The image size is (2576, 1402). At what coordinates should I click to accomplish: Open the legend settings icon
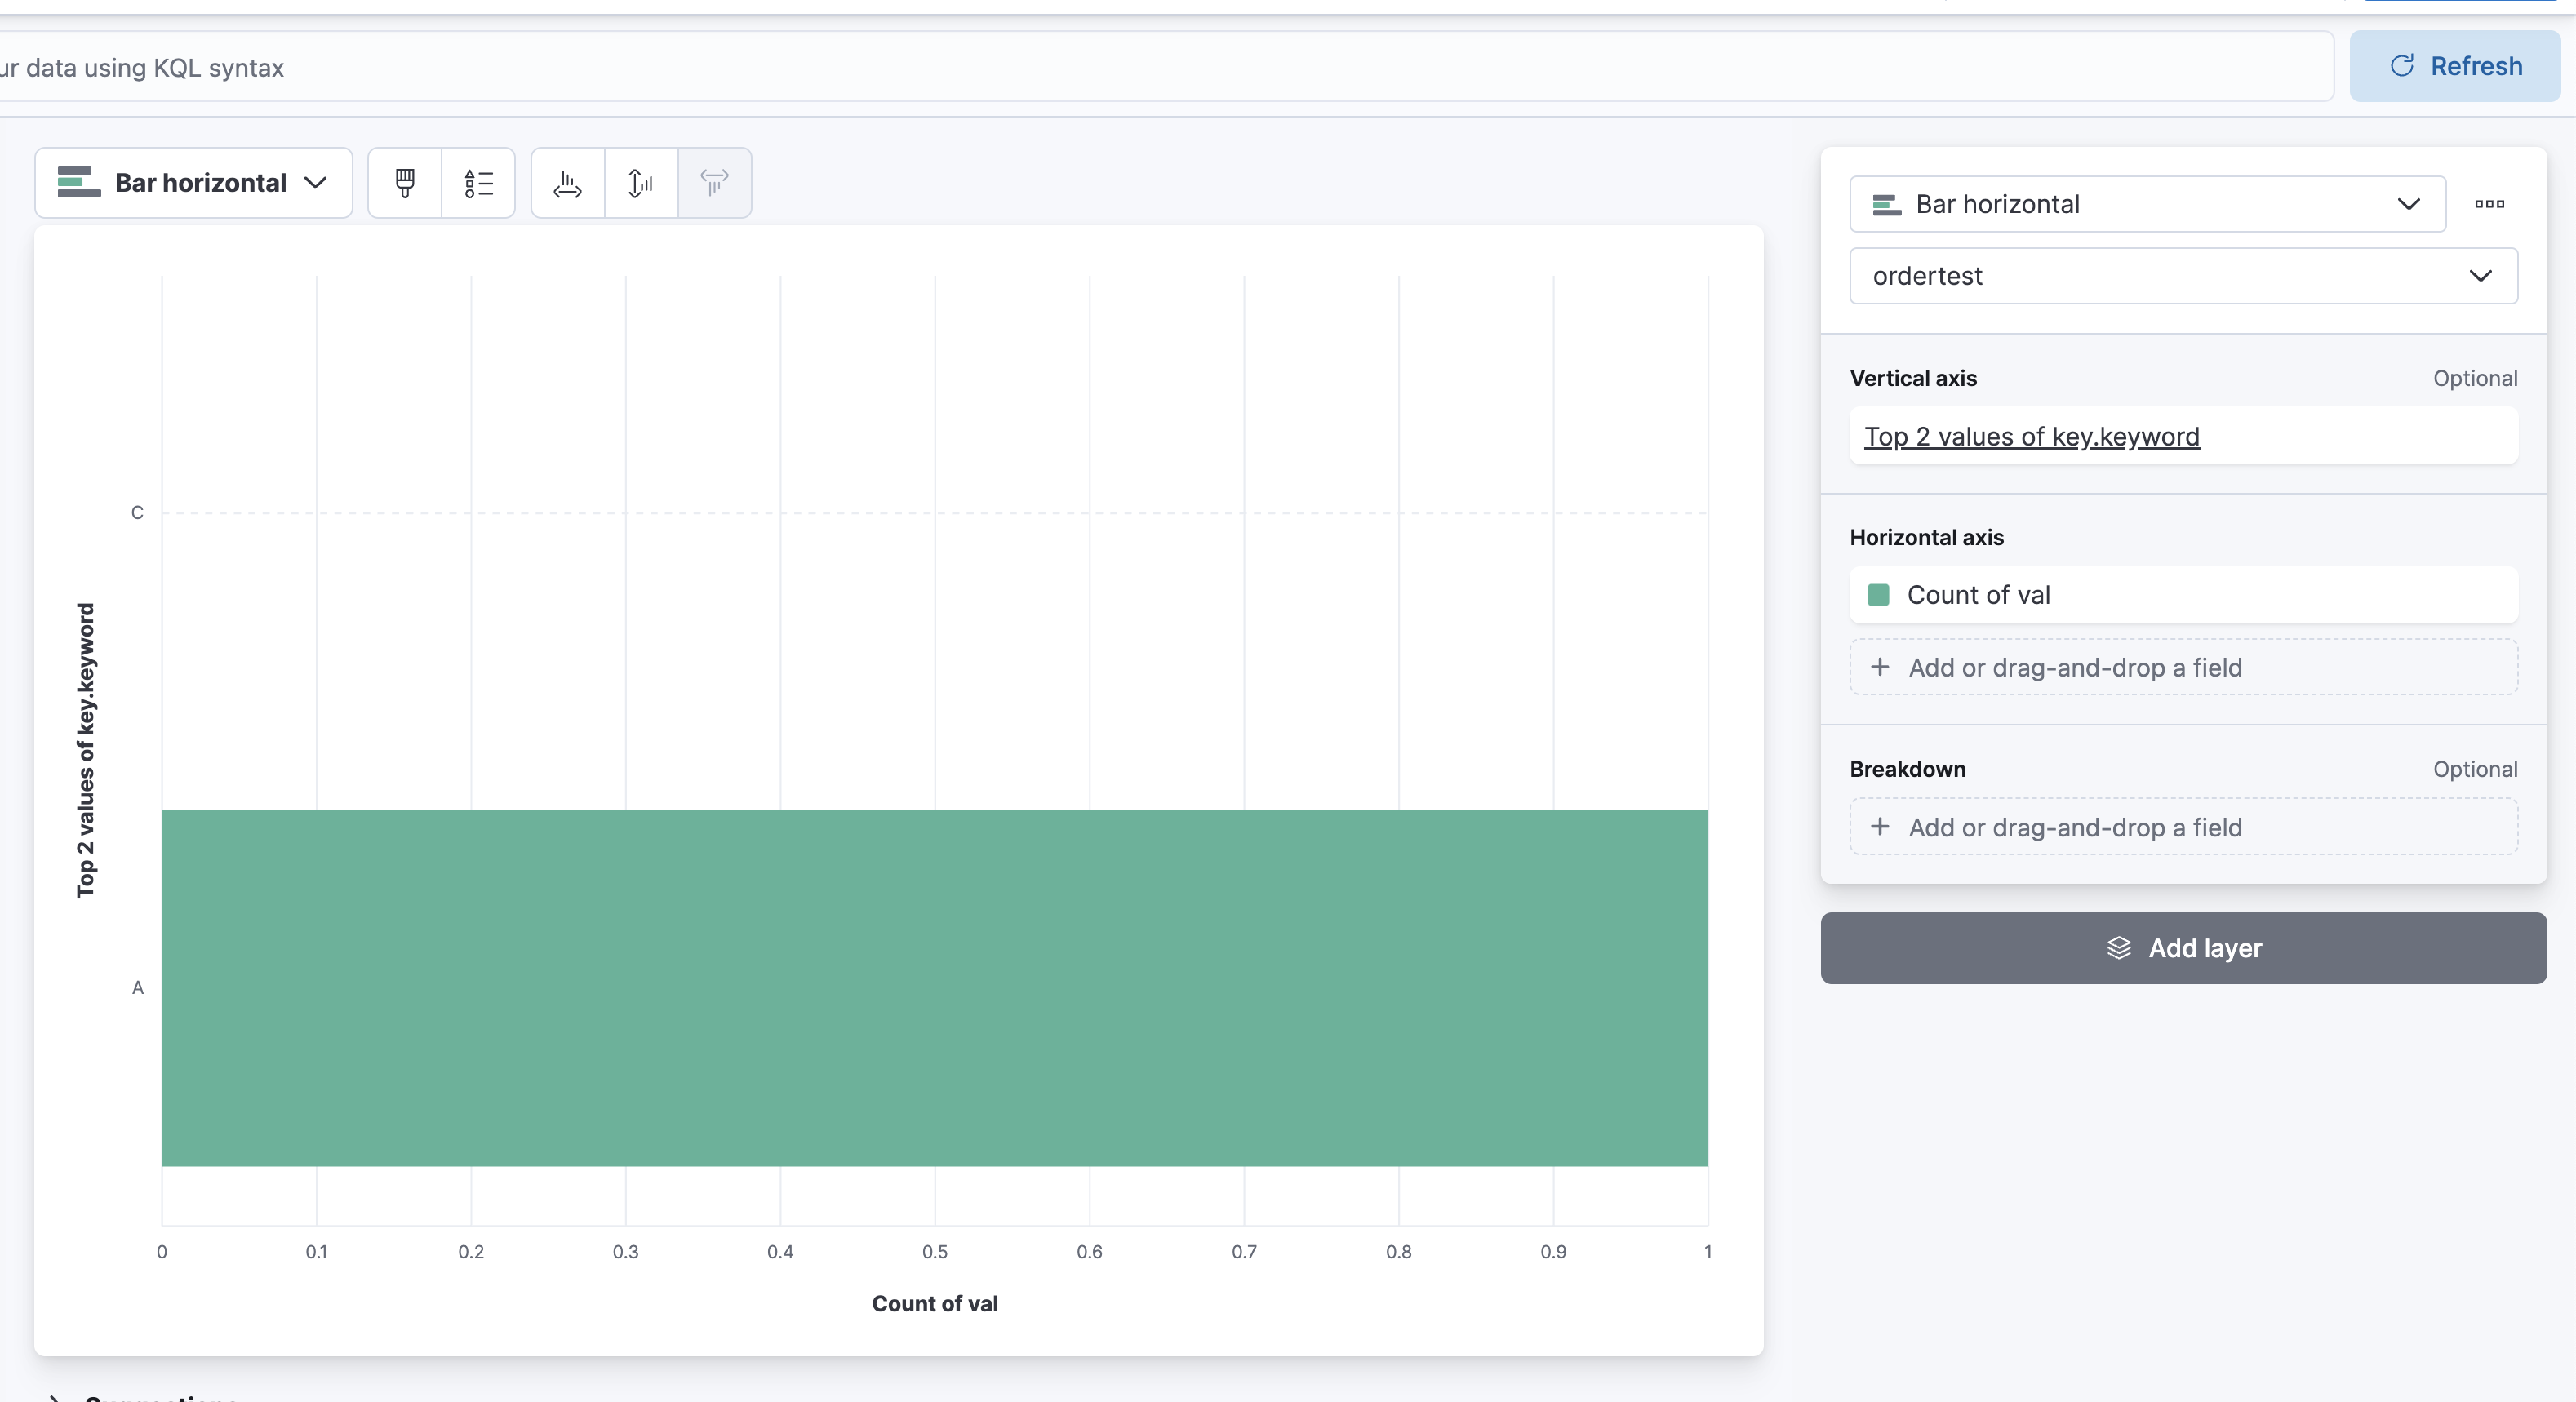[478, 183]
